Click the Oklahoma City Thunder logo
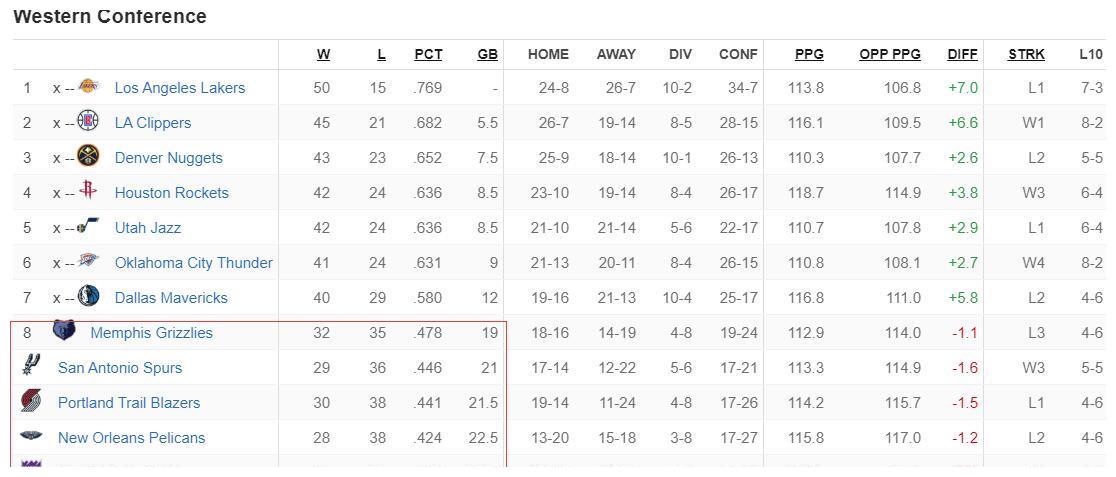The width and height of the screenshot is (1116, 477). 88,261
